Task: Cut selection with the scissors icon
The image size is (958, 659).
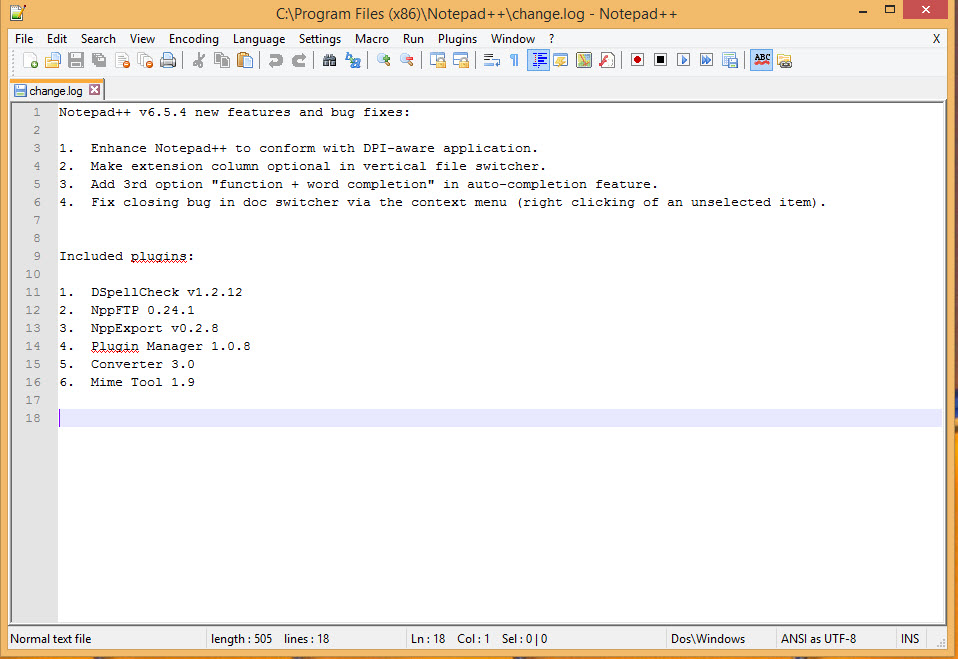Action: coord(199,60)
